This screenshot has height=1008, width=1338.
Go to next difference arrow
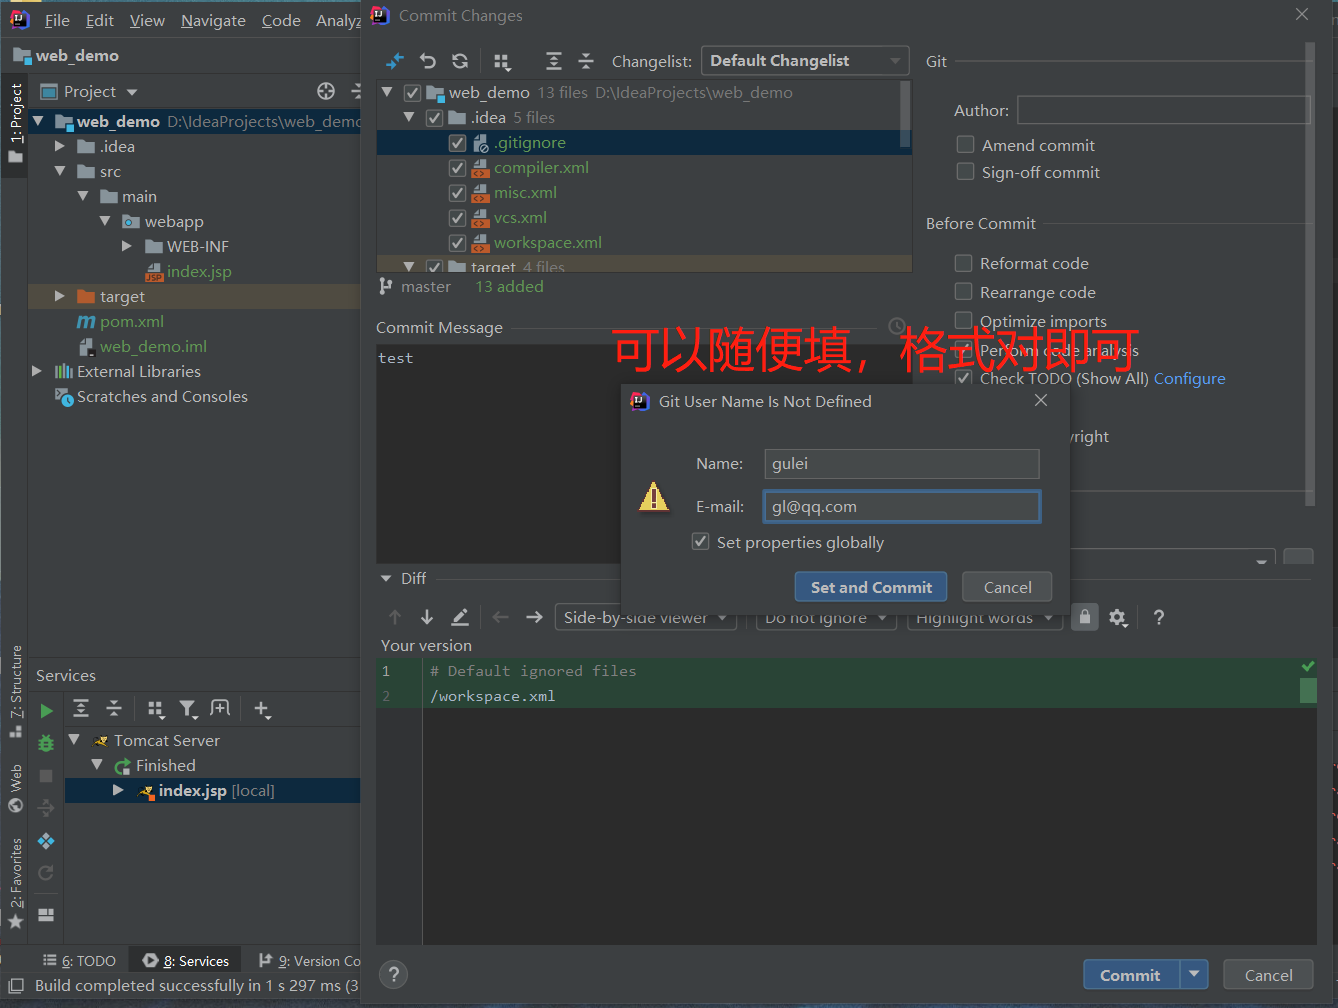[427, 617]
